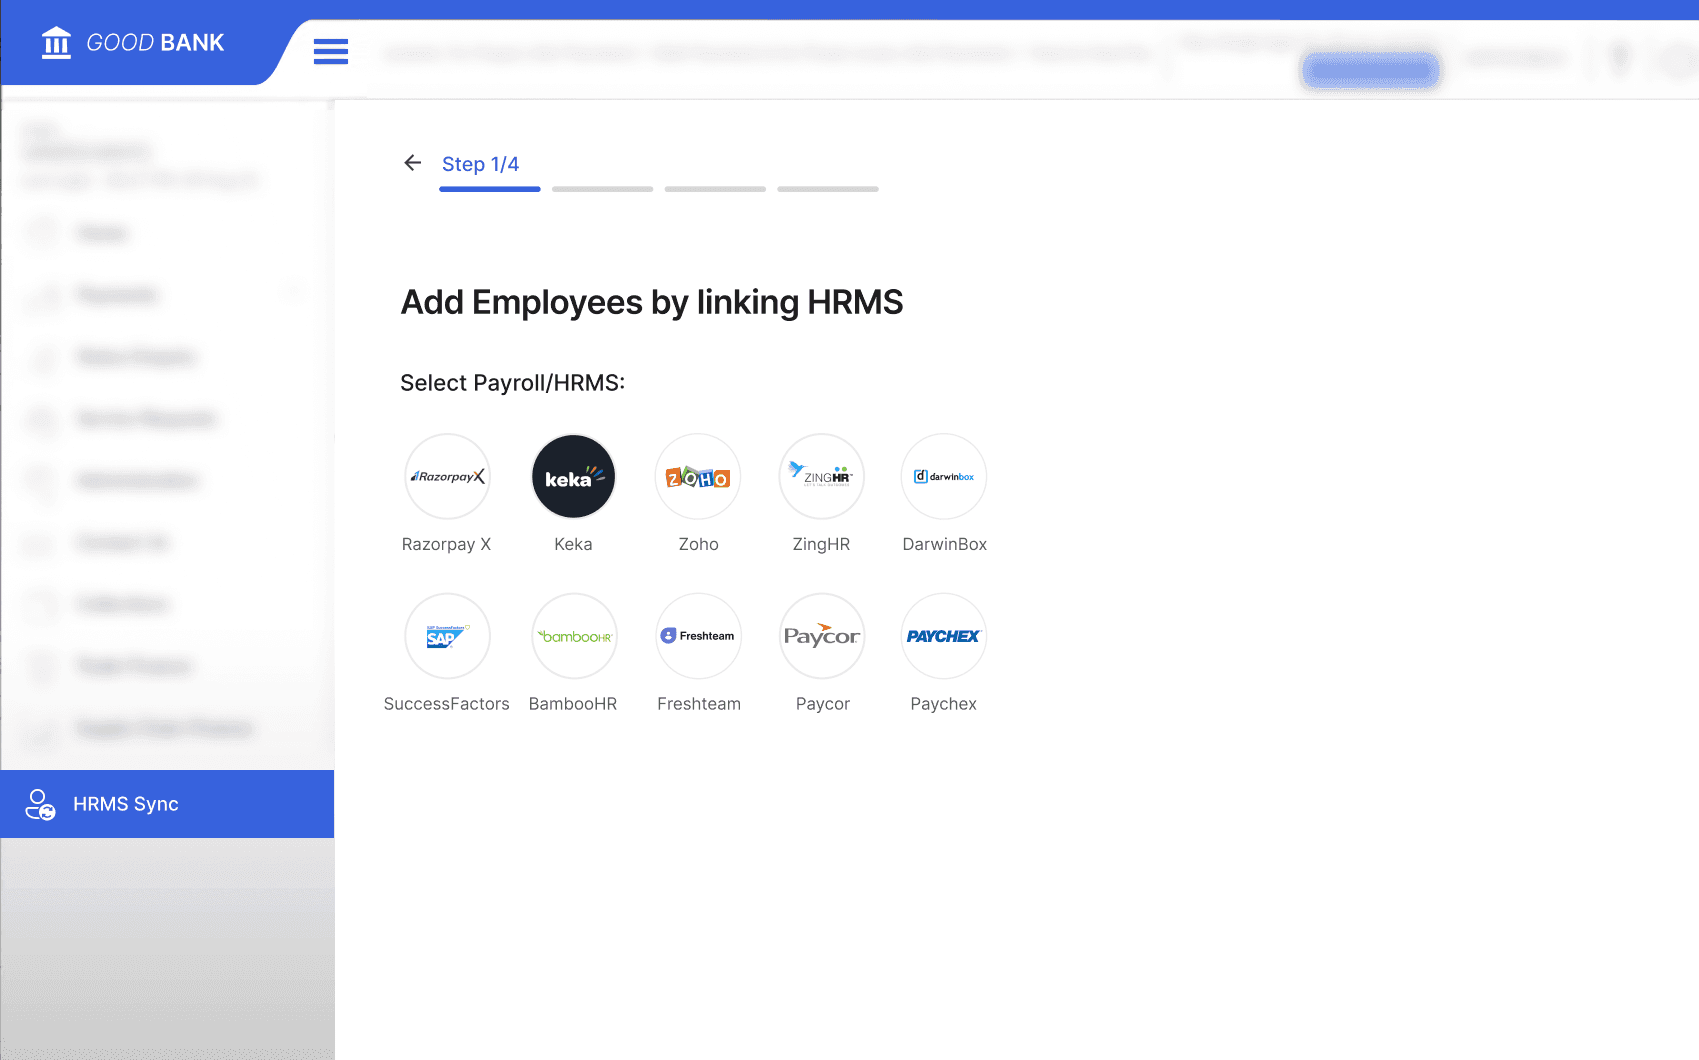Click the Keka label text
This screenshot has height=1060, width=1699.
(x=573, y=544)
